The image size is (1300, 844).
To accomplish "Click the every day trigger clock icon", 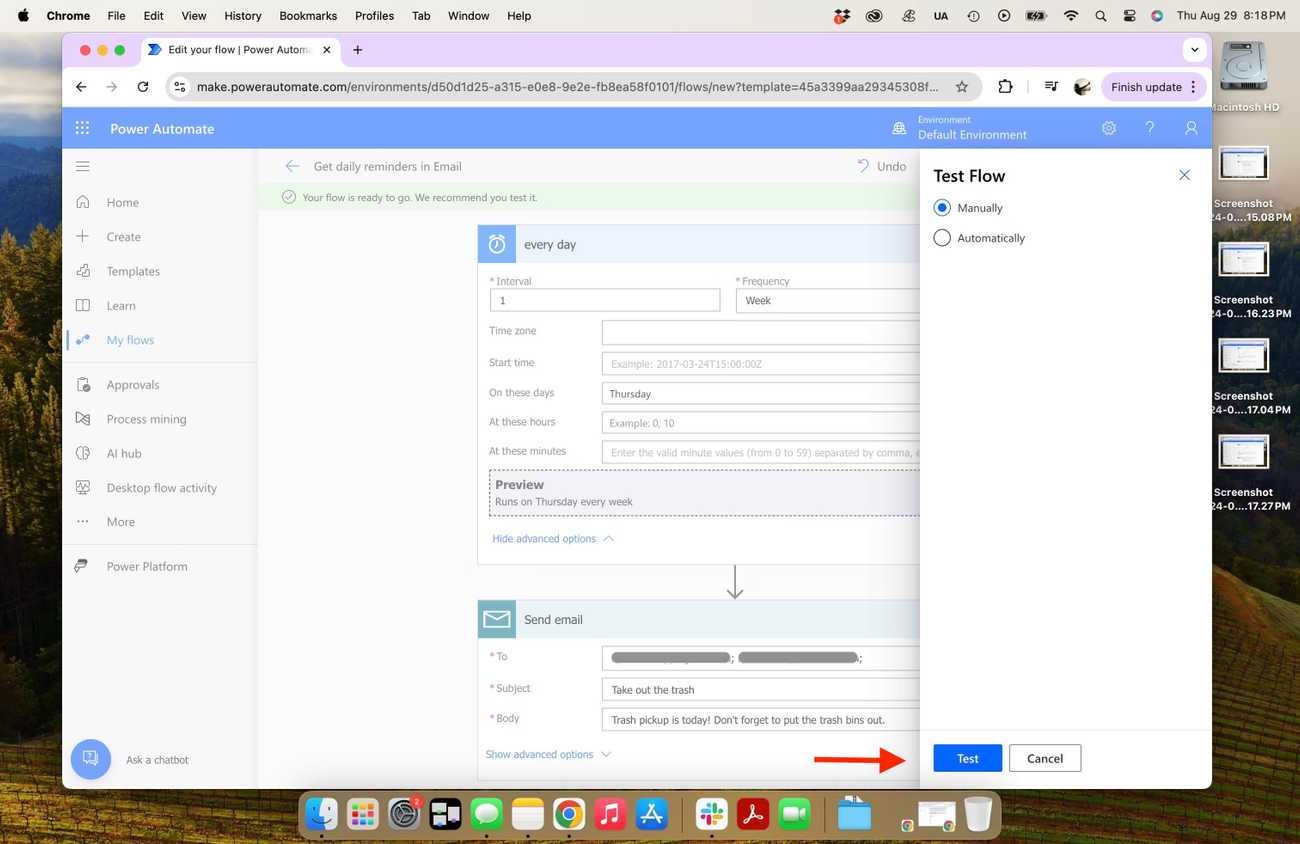I will 497,244.
